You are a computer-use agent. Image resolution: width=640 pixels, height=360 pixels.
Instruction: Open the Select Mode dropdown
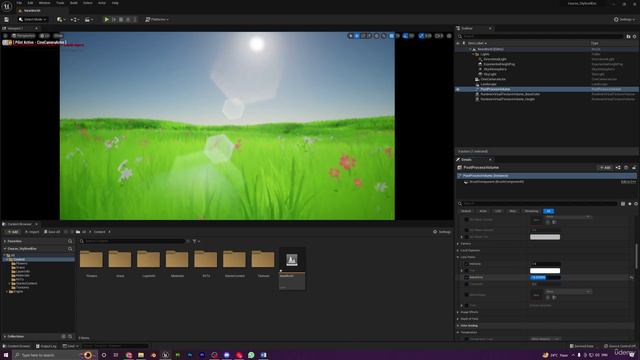(32, 20)
